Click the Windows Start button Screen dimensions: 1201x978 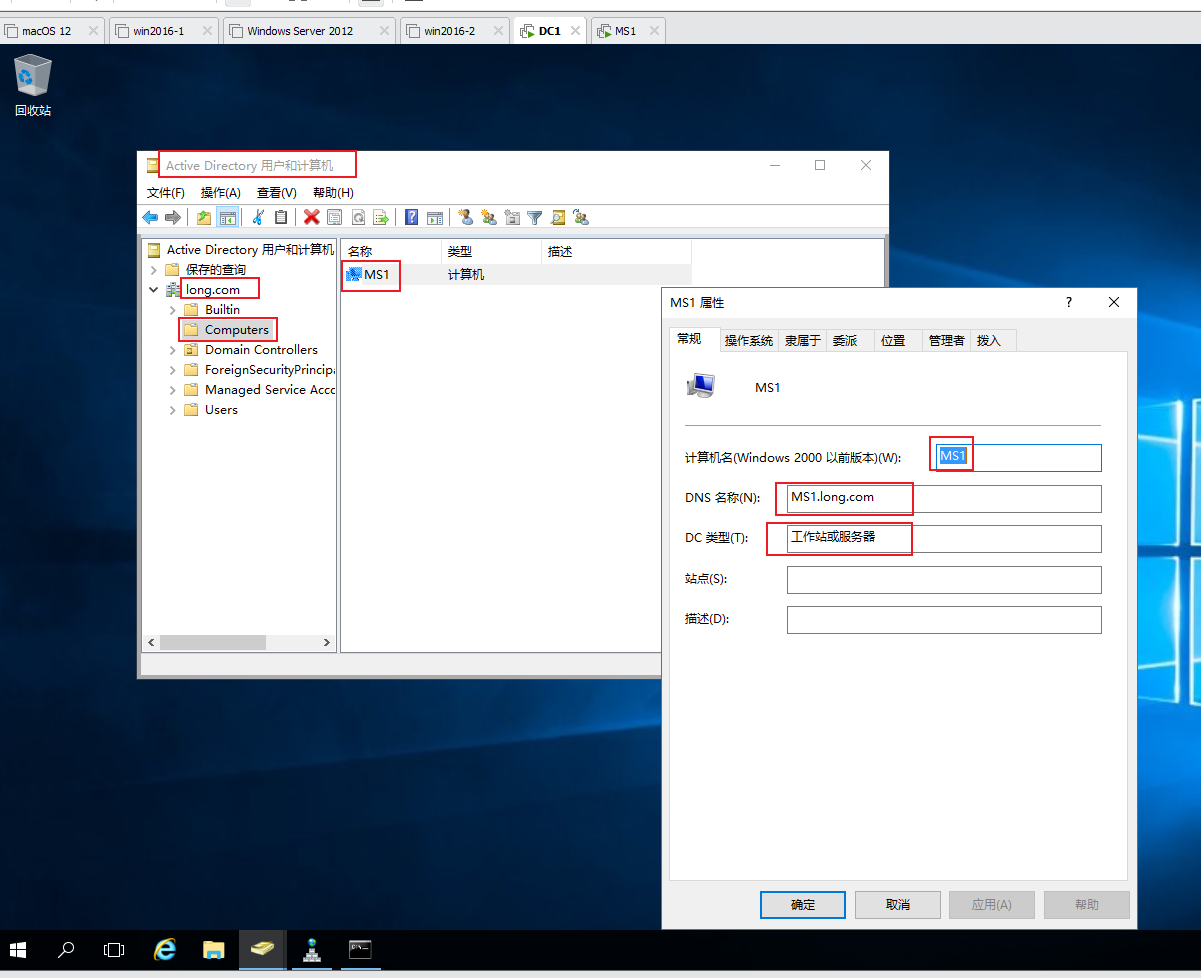(x=19, y=949)
